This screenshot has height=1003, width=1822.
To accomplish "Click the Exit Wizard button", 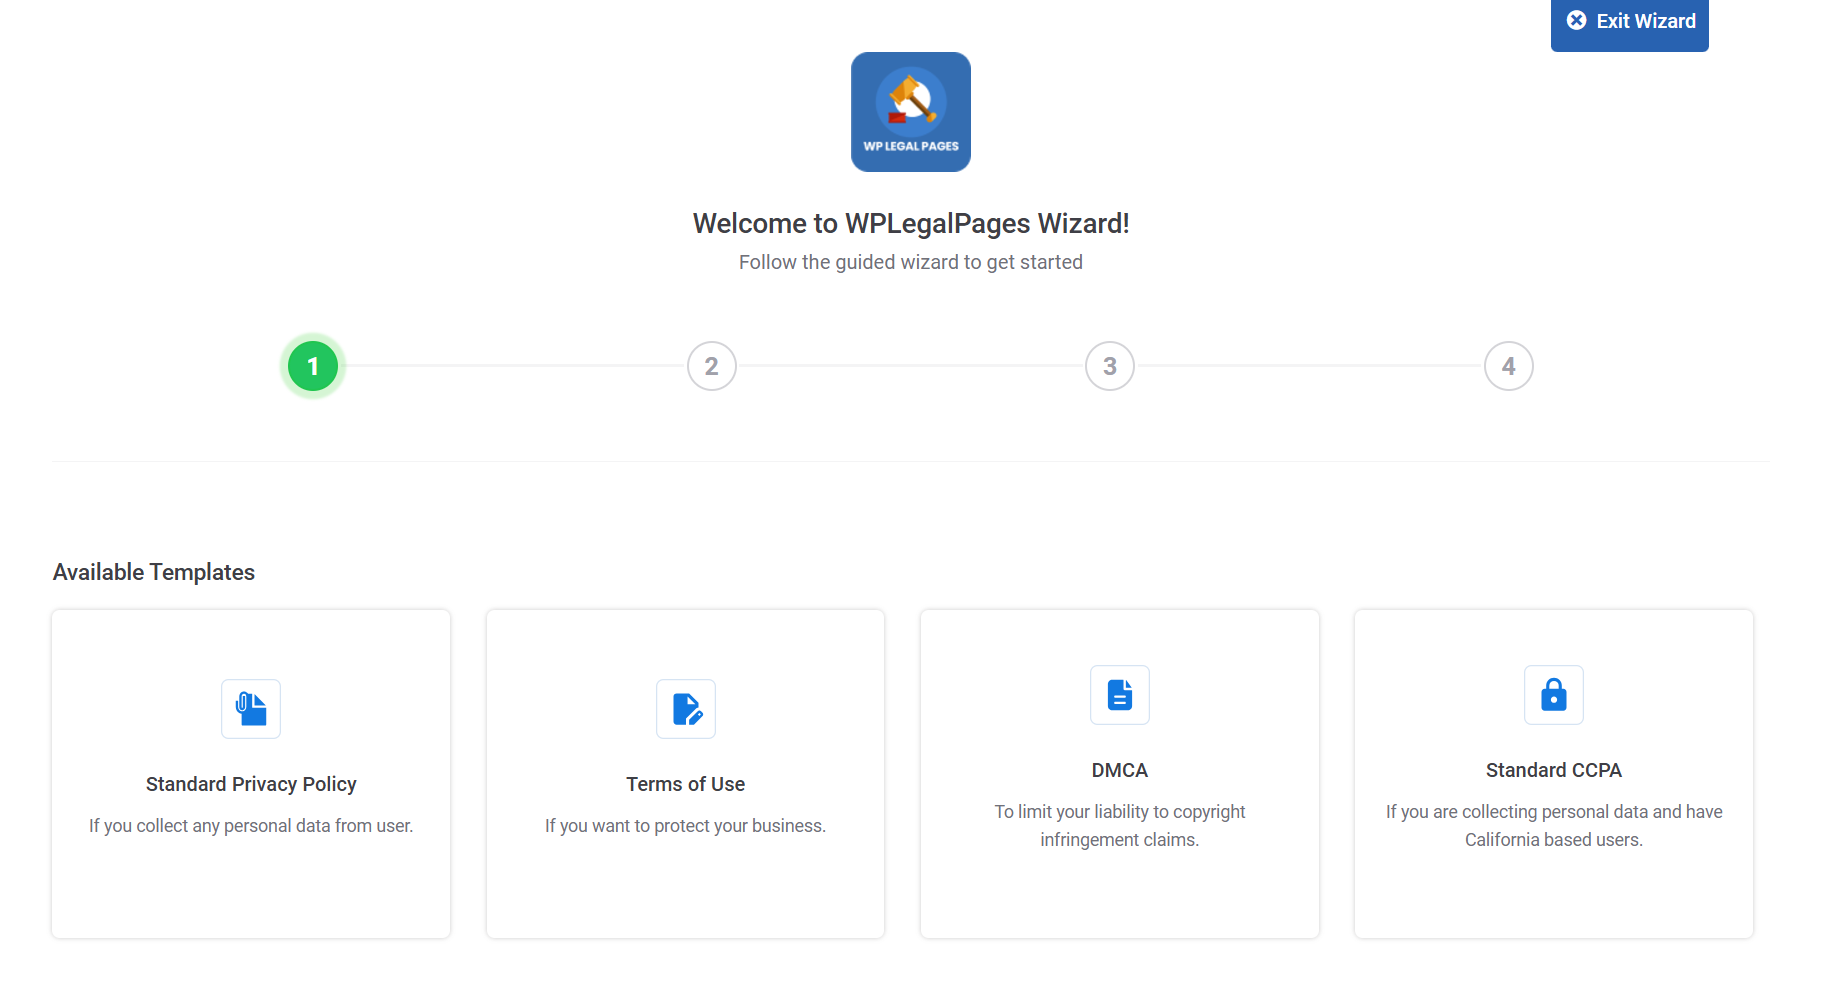I will click(x=1629, y=24).
